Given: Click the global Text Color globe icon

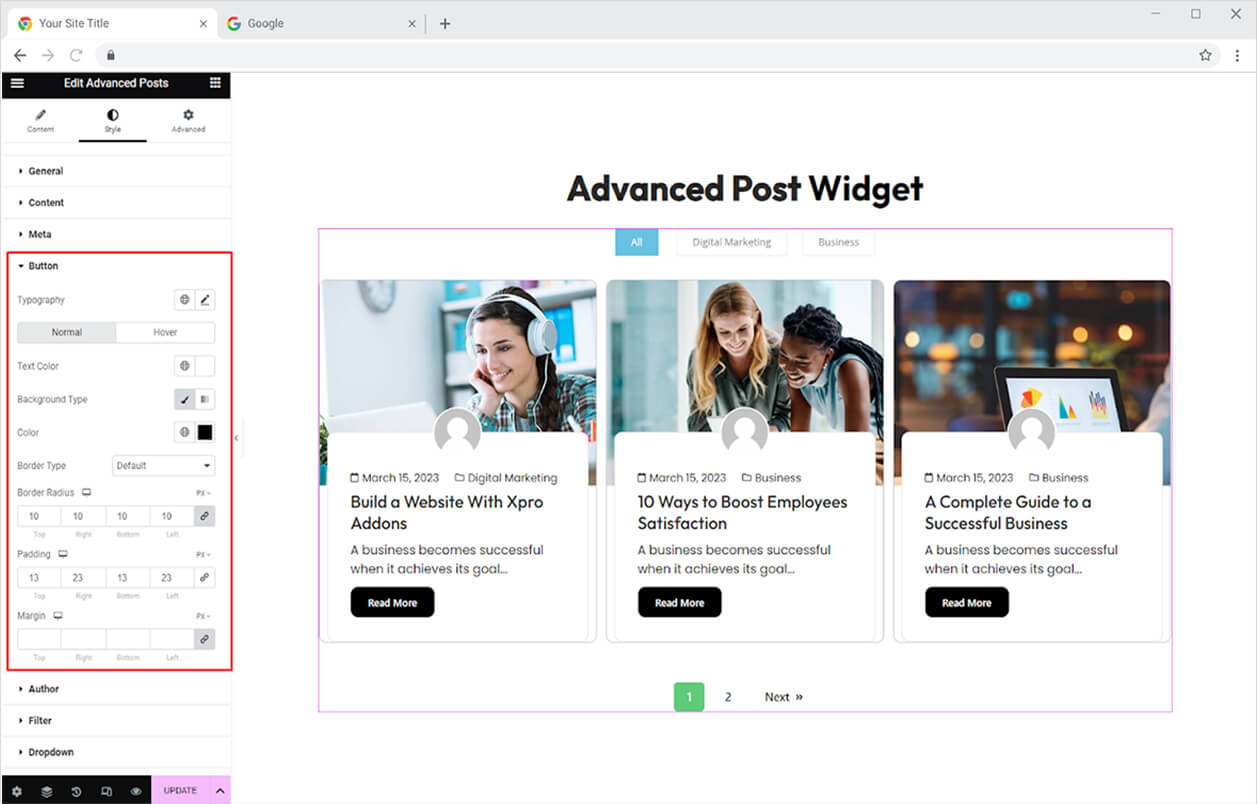Looking at the screenshot, I should coord(184,366).
